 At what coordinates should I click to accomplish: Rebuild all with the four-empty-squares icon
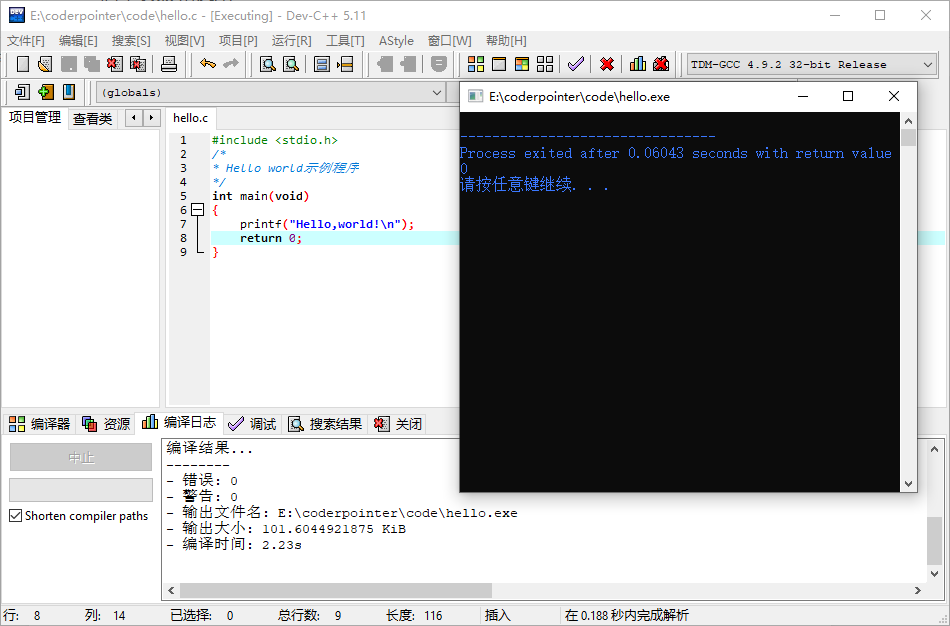point(545,64)
